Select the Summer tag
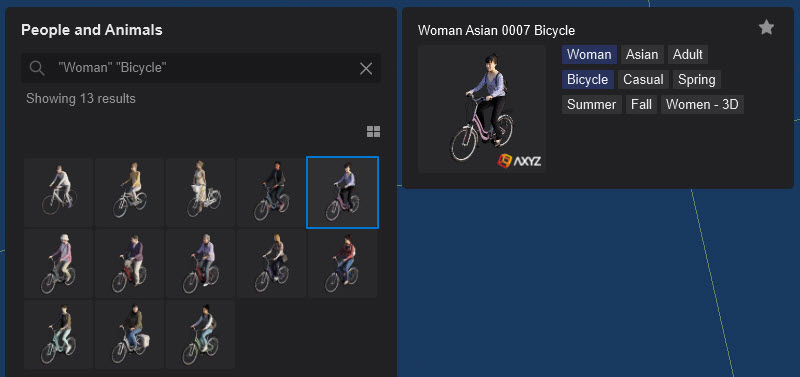The image size is (800, 377). click(592, 105)
